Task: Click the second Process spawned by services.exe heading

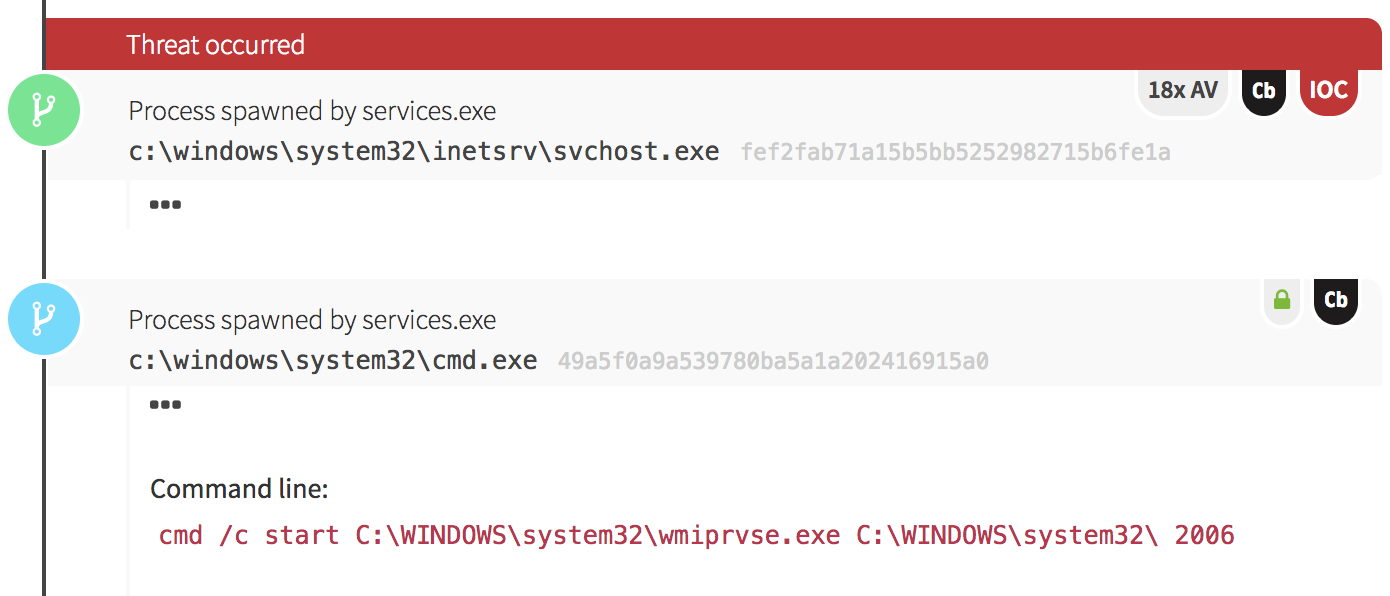Action: click(312, 320)
